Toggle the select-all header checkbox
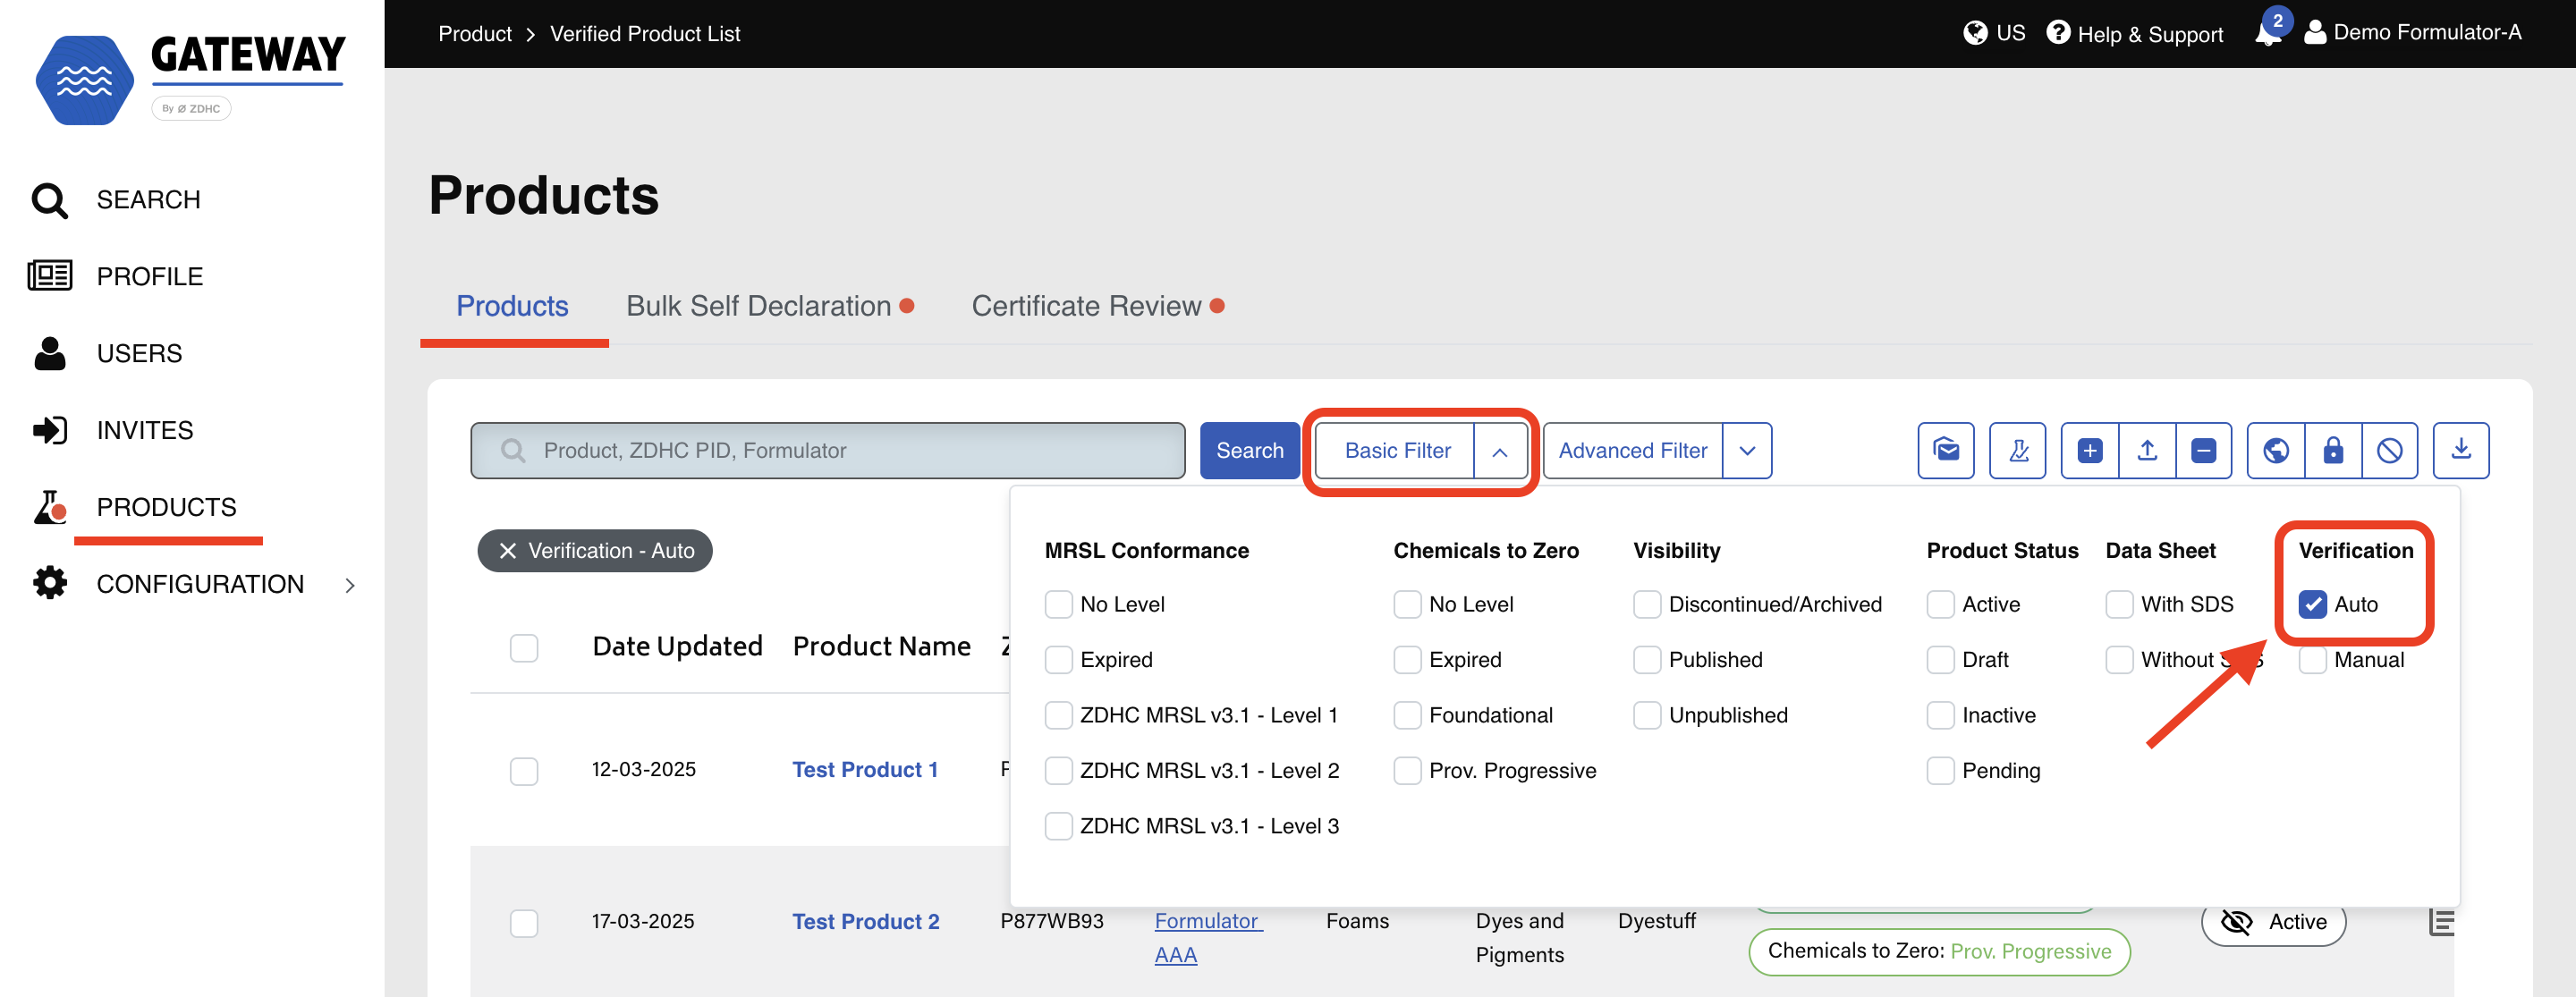The width and height of the screenshot is (2576, 997). point(524,648)
